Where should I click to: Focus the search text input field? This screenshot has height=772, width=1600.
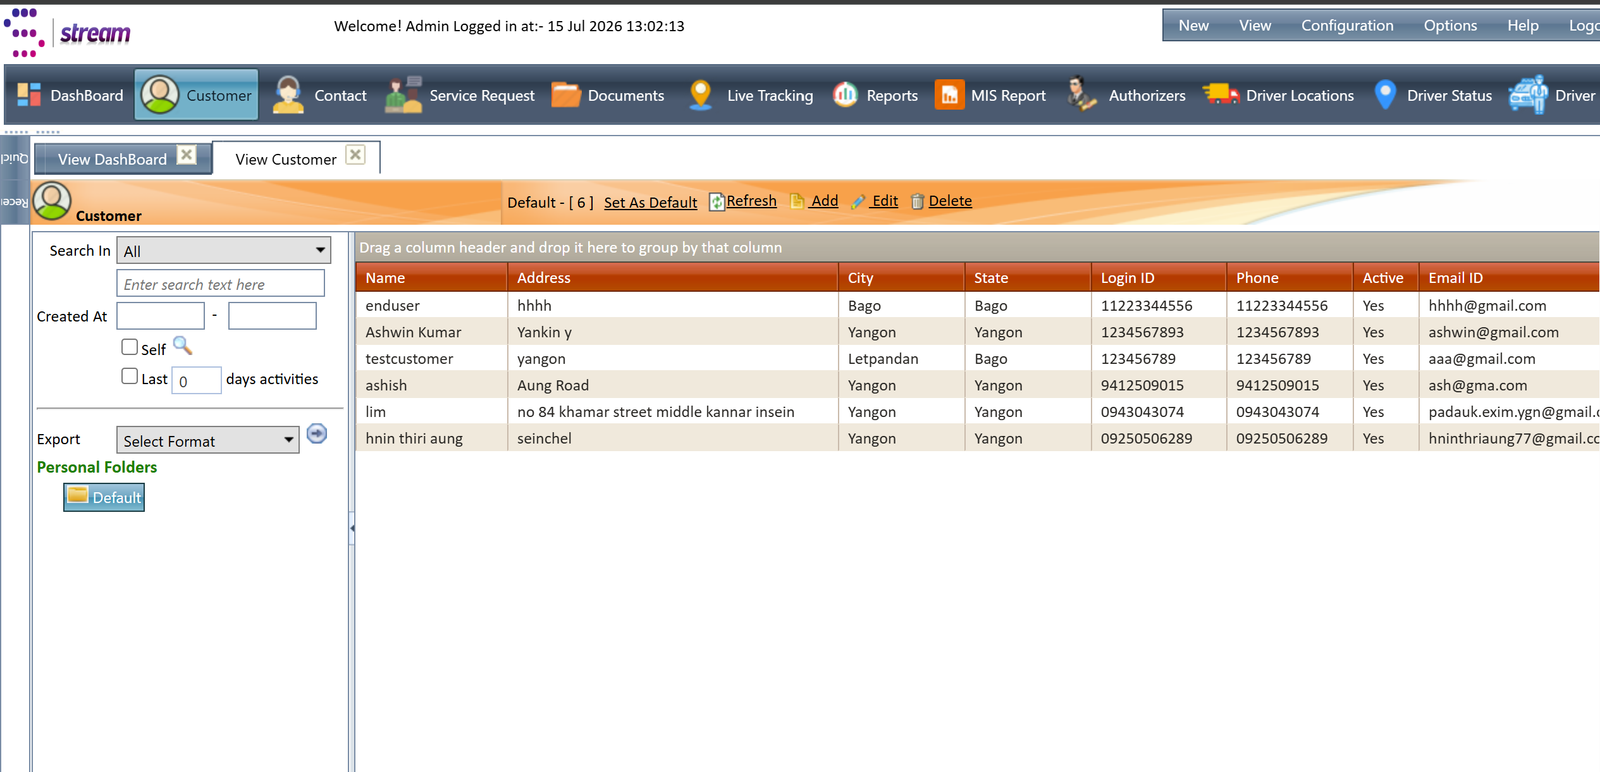click(x=221, y=284)
